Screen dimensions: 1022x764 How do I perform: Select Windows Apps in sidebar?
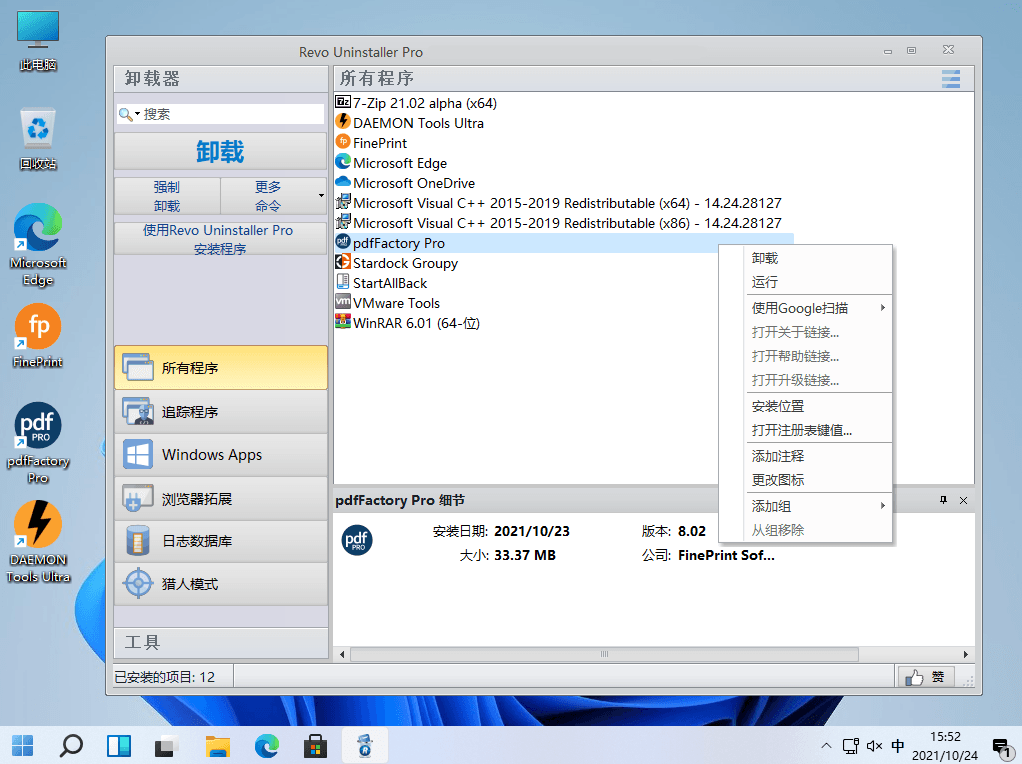220,455
